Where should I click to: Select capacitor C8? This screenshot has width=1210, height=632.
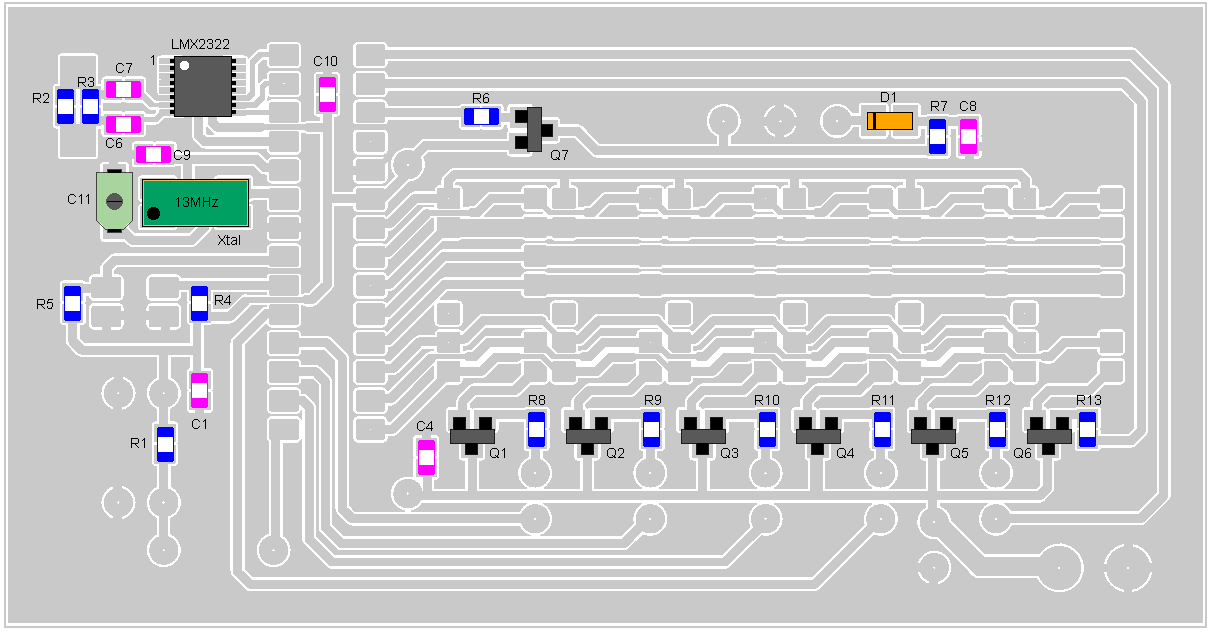(968, 137)
